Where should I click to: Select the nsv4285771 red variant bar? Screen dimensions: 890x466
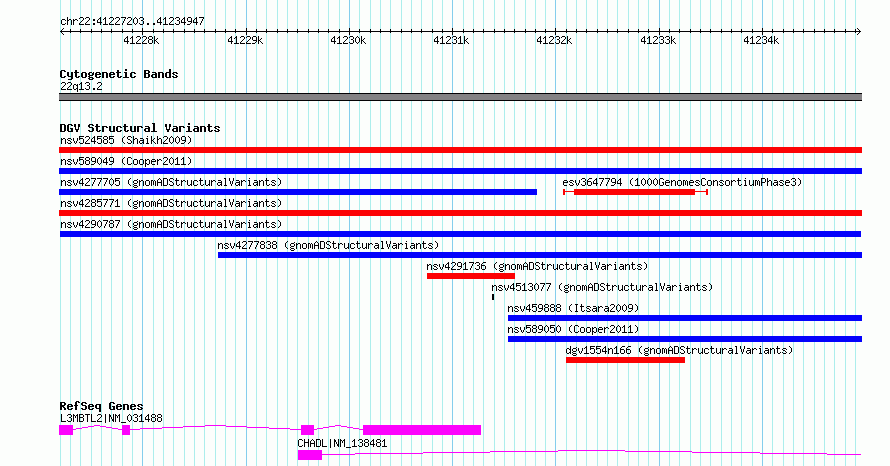click(x=460, y=213)
